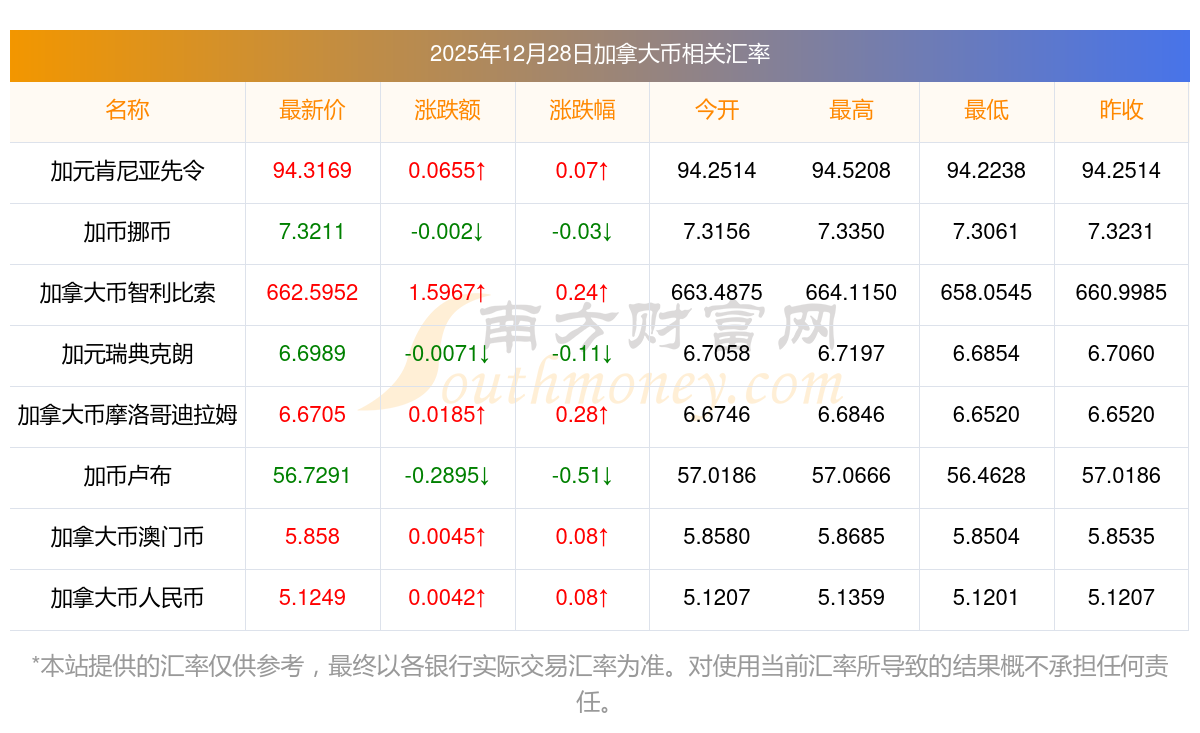The height and width of the screenshot is (733, 1200).
Task: Click change amount -0.002↓
Action: click(x=447, y=232)
